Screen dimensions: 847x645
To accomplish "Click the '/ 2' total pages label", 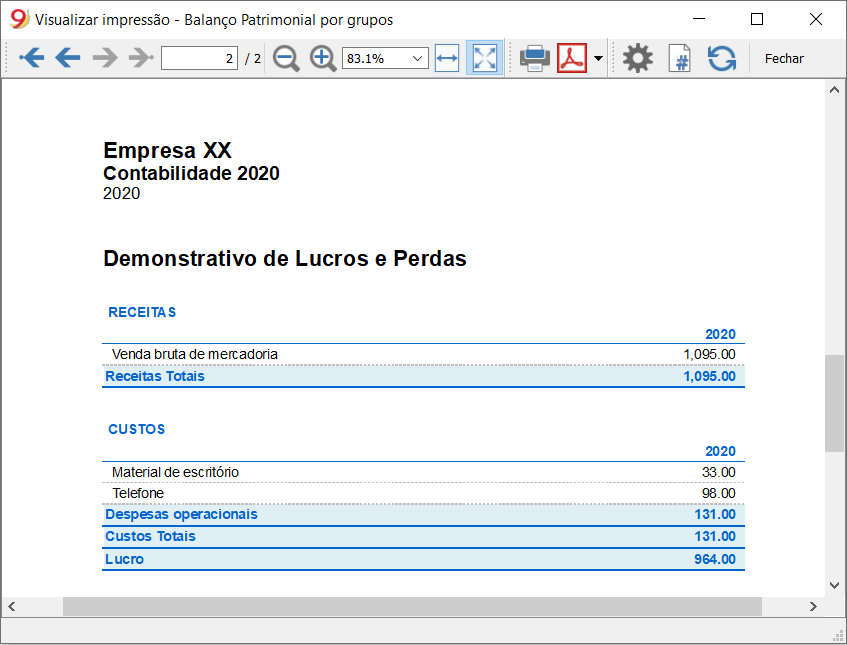I will pyautogui.click(x=252, y=58).
